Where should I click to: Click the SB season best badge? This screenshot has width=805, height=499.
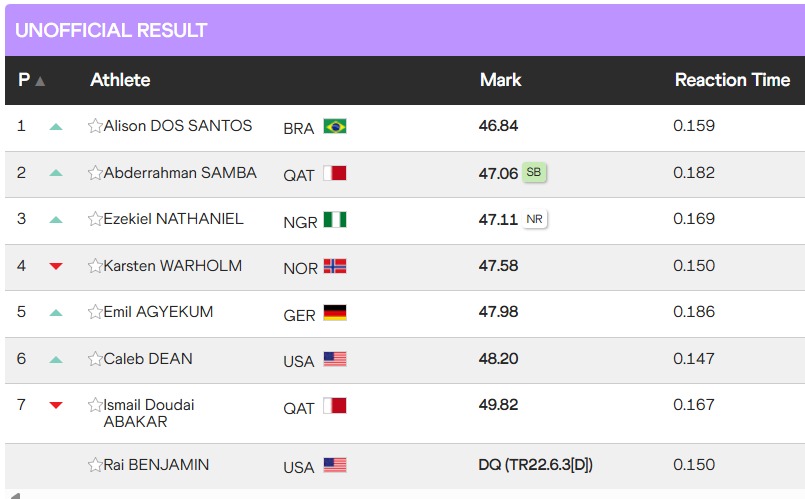pos(534,173)
